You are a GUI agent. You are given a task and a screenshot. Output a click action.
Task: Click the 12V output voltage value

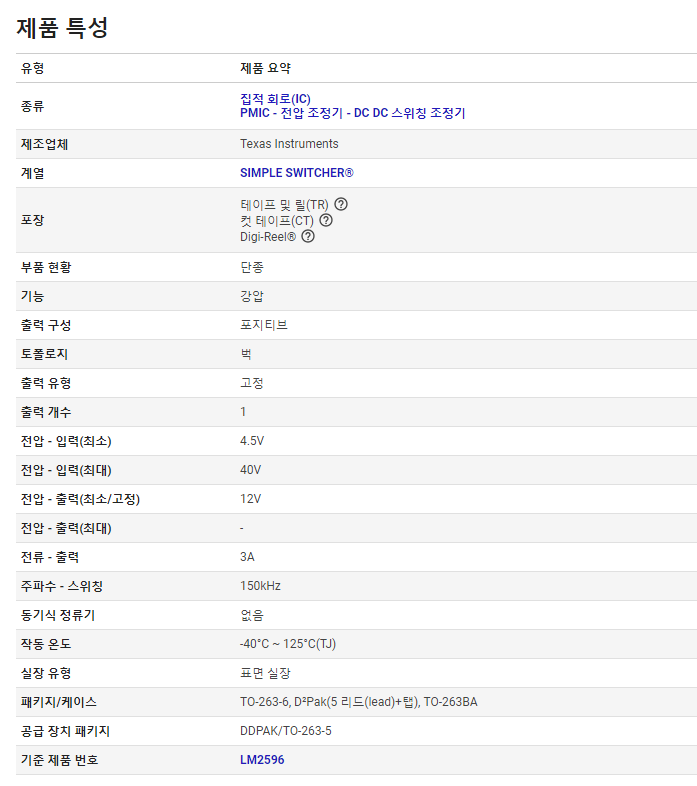(x=251, y=499)
